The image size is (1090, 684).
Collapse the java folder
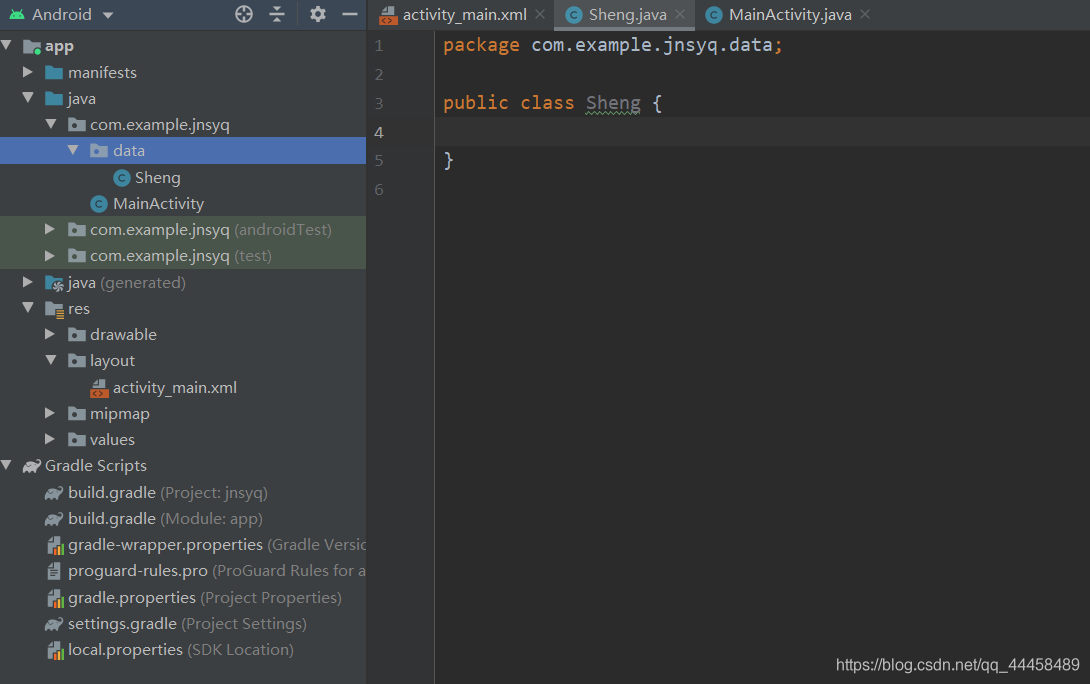(28, 98)
